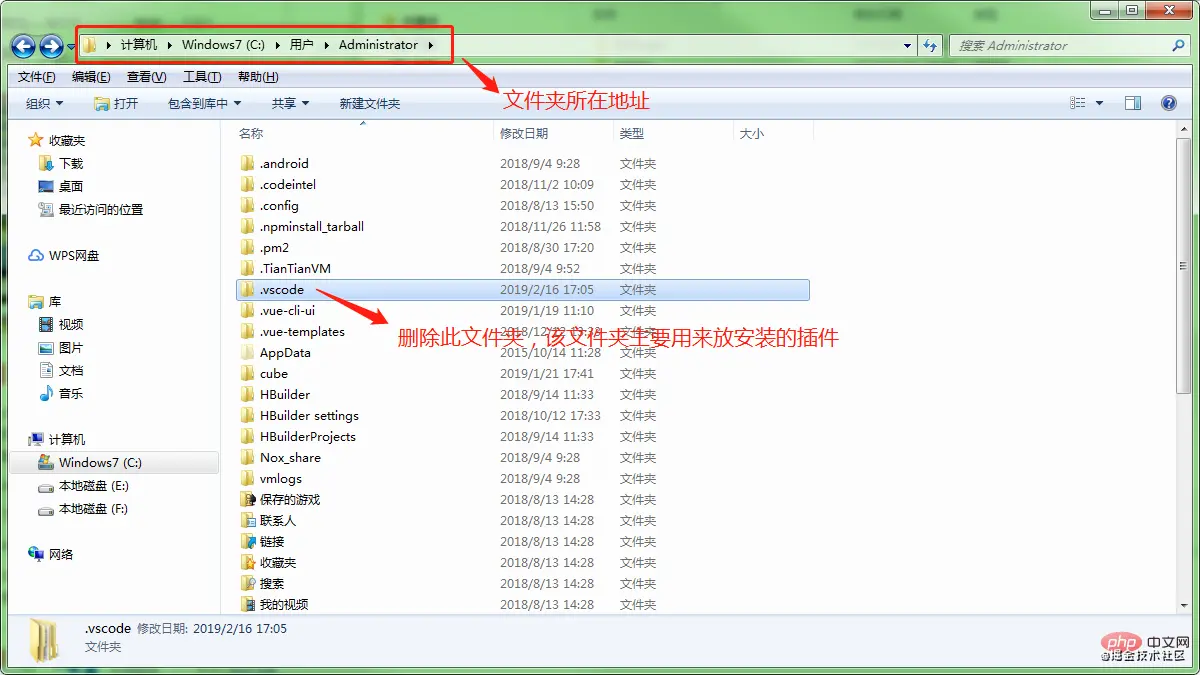Click the 音乐 library icon
Screen dimensions: 1200x675
(x=47, y=394)
